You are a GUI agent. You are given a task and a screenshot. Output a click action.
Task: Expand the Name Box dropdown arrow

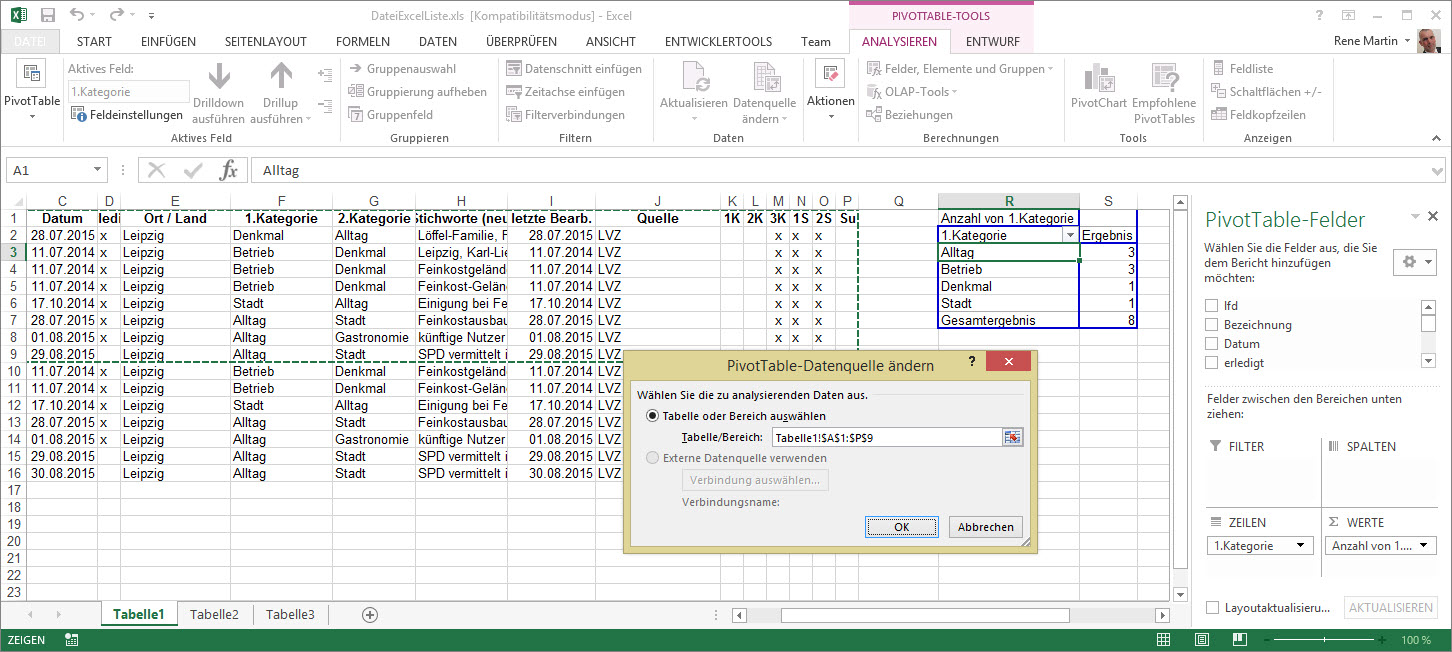tap(97, 171)
